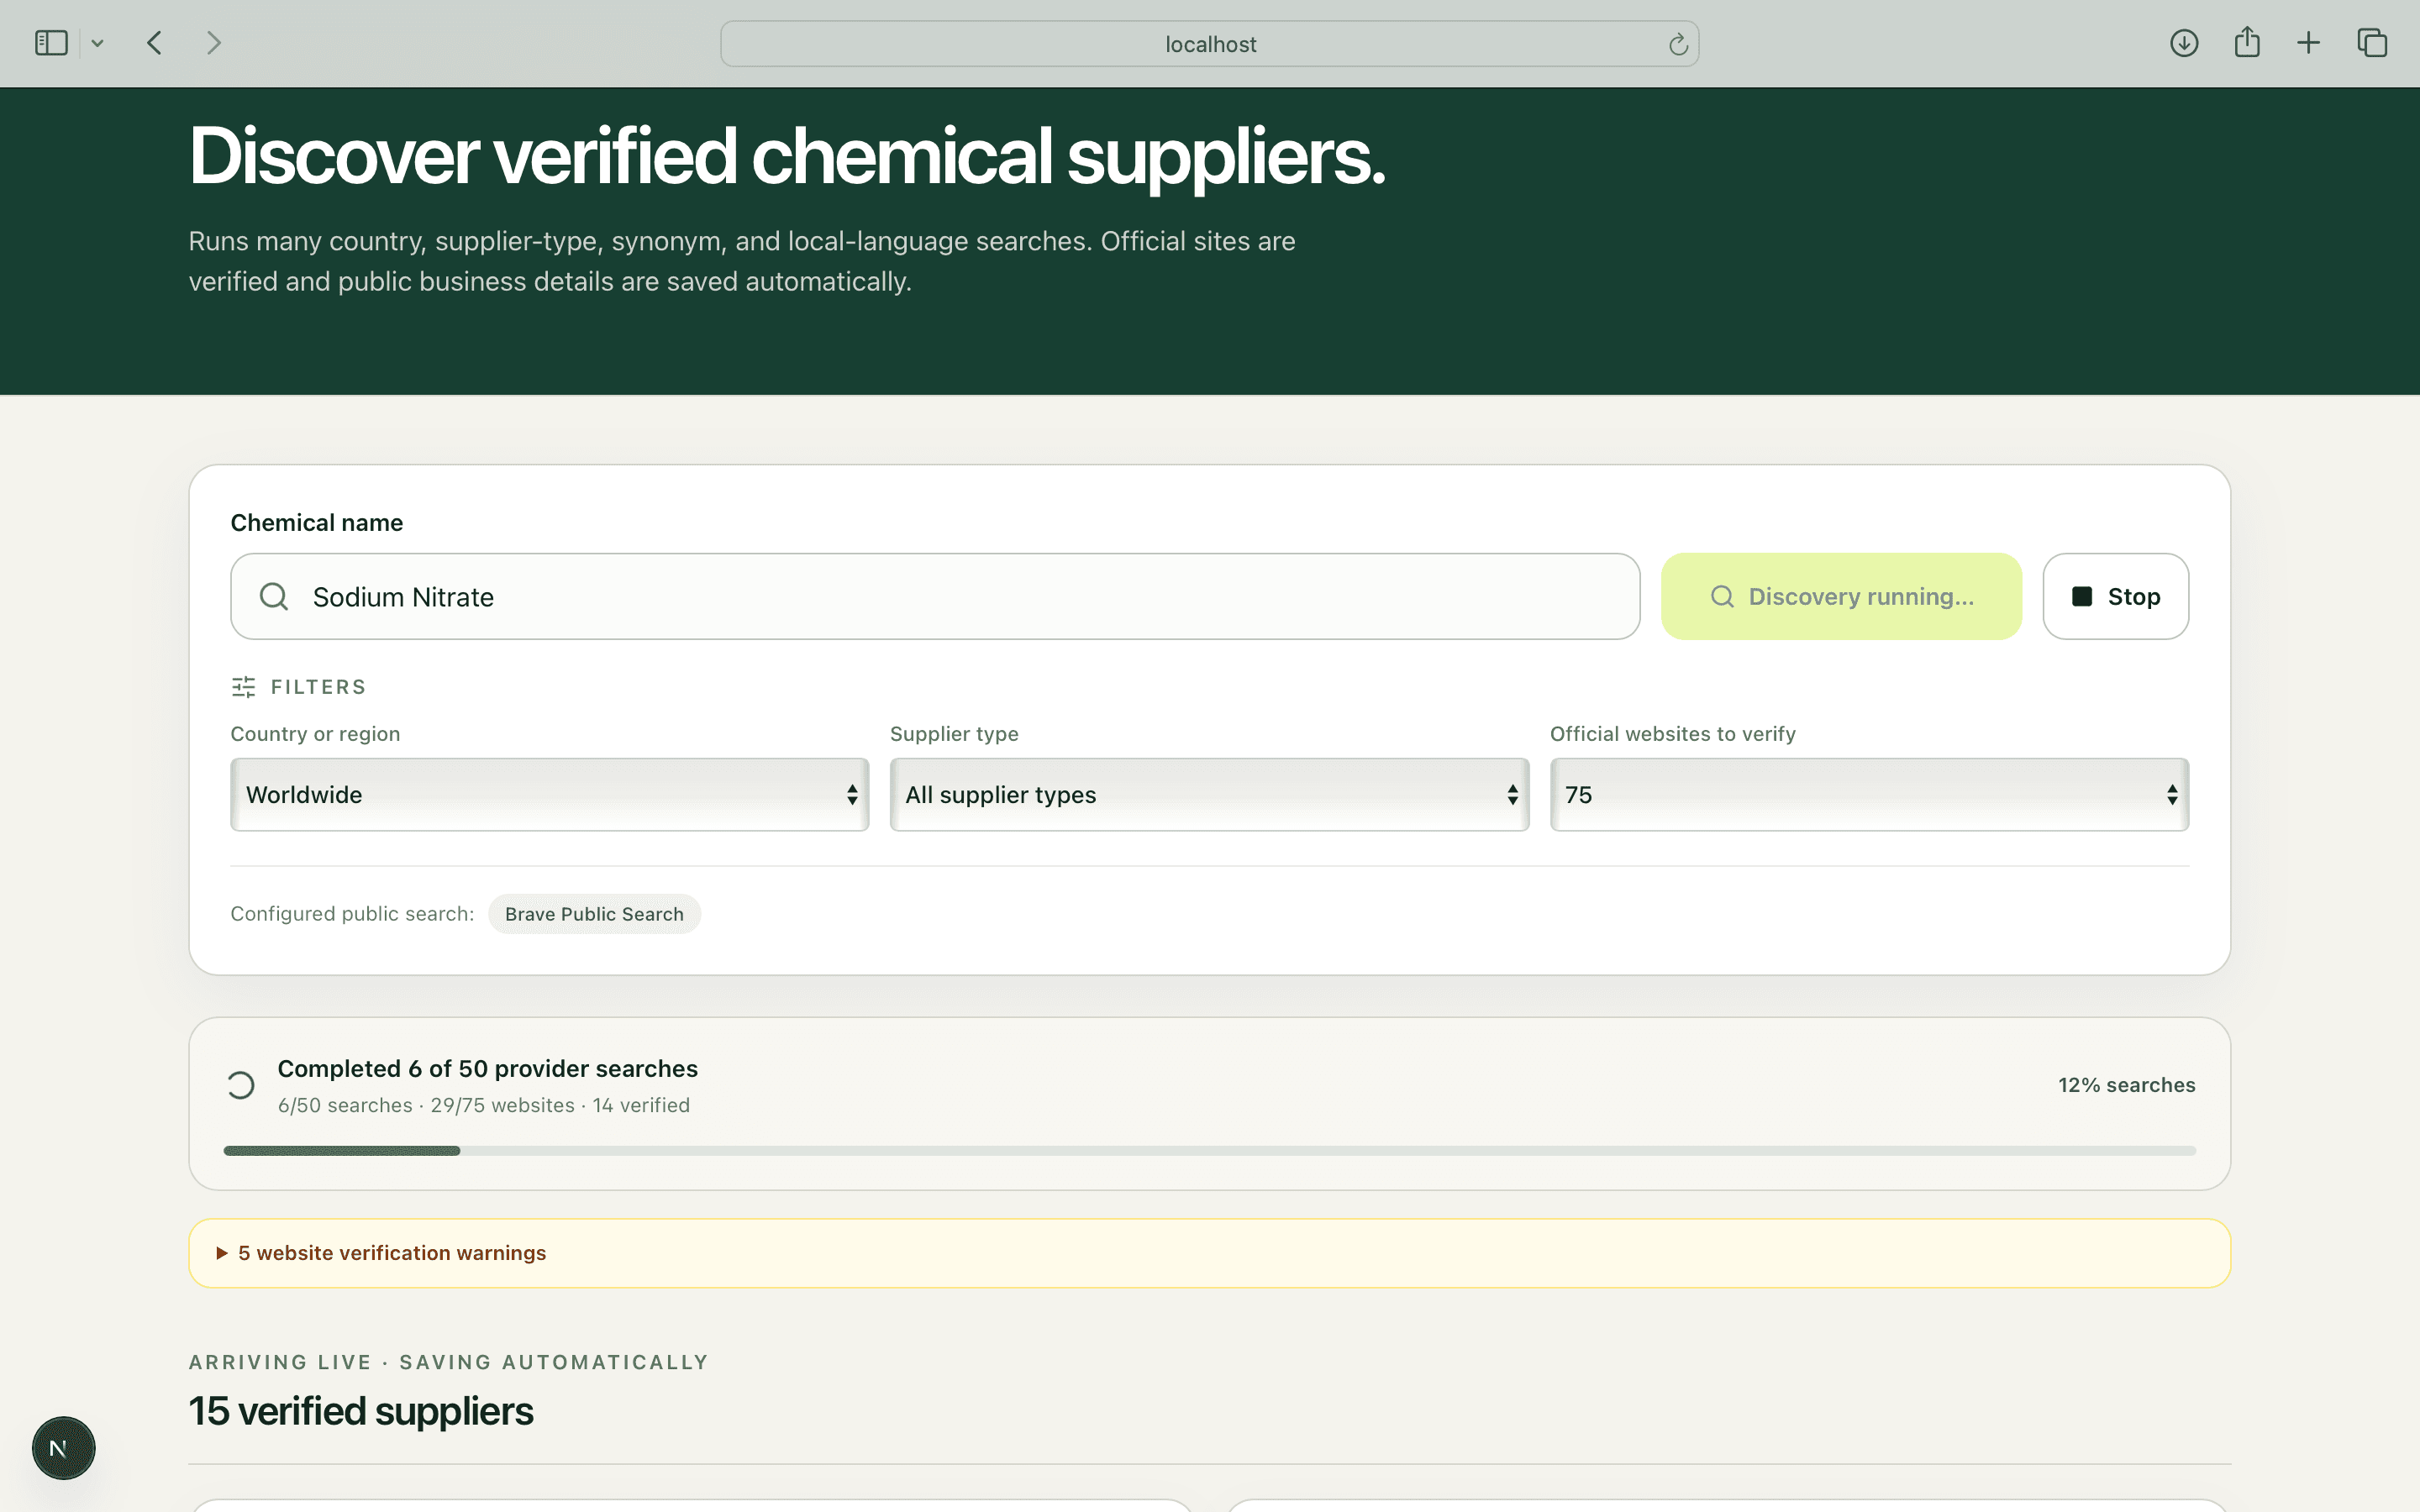The height and width of the screenshot is (1512, 2420).
Task: Click the magnifier icon in Chemical name field
Action: pyautogui.click(x=274, y=596)
